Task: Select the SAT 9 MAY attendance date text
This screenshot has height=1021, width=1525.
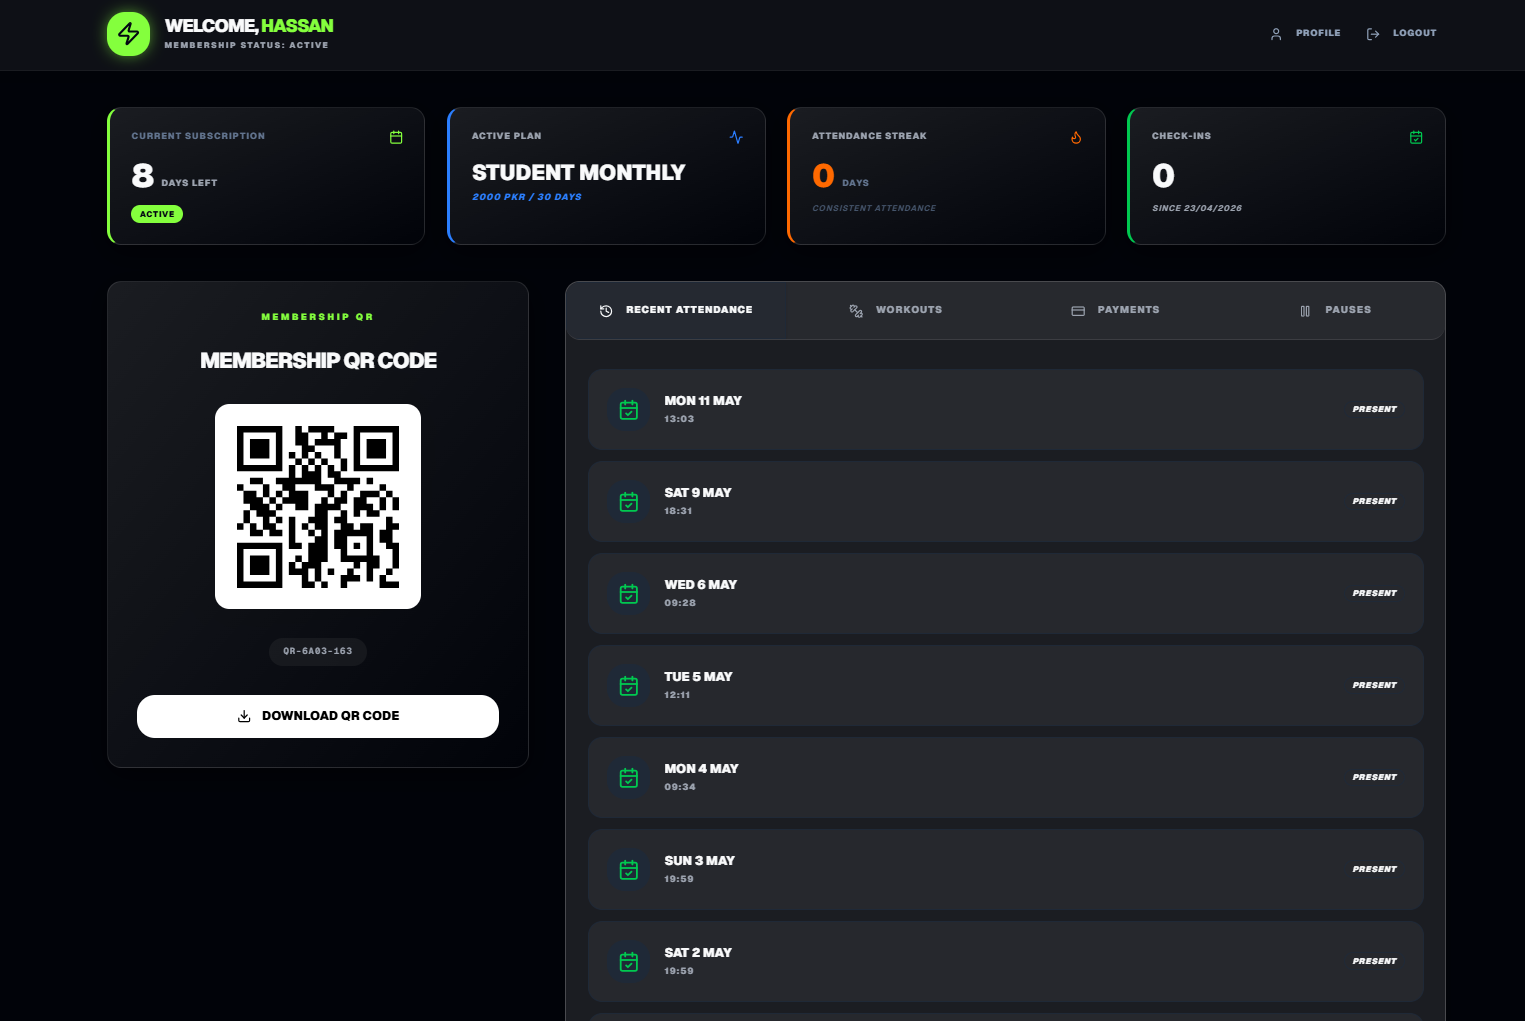Action: point(698,493)
